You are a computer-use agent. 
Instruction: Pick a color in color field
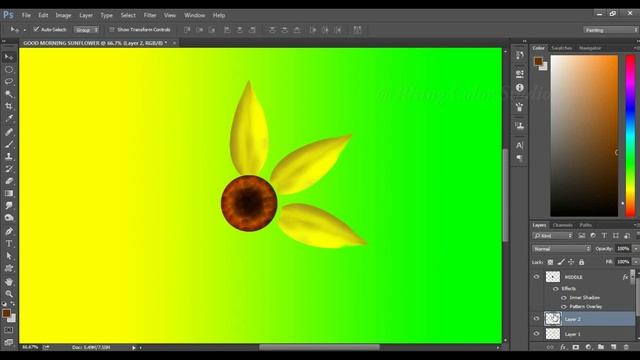(584, 136)
